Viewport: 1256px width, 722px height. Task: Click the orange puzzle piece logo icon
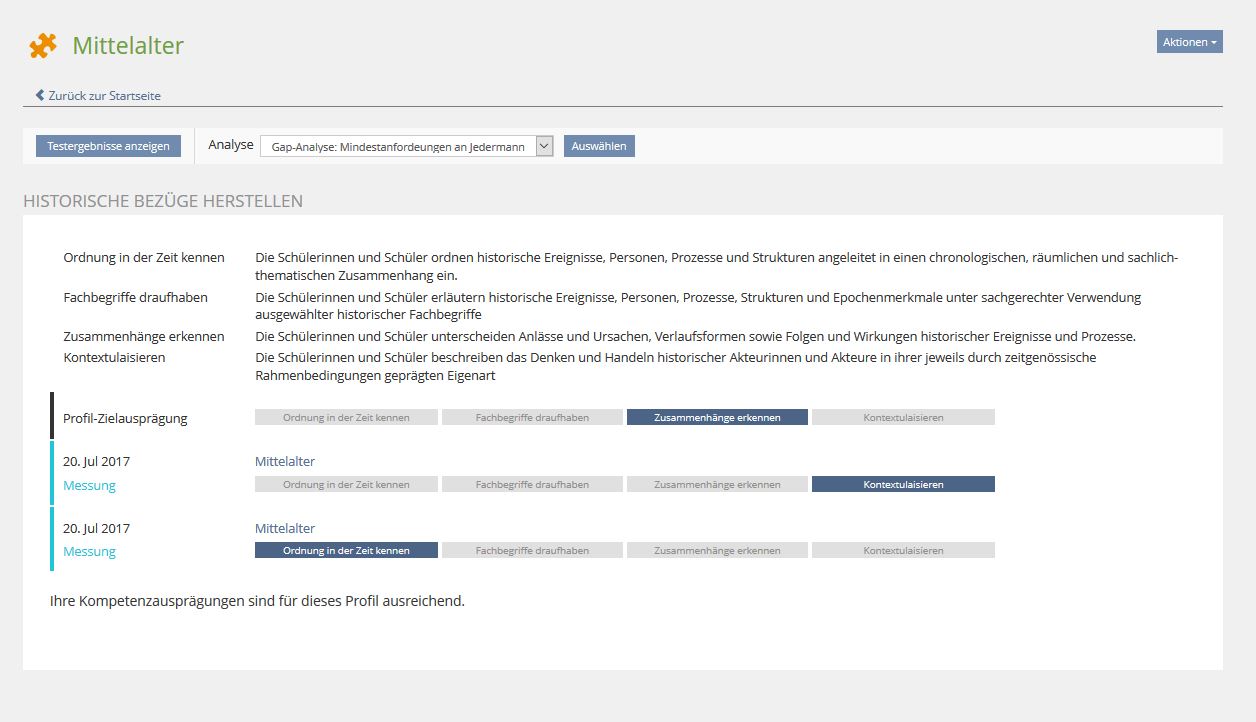click(43, 45)
